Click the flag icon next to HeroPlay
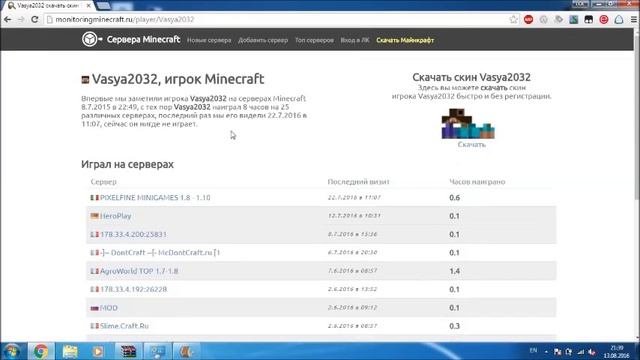The width and height of the screenshot is (640, 360). click(x=94, y=216)
